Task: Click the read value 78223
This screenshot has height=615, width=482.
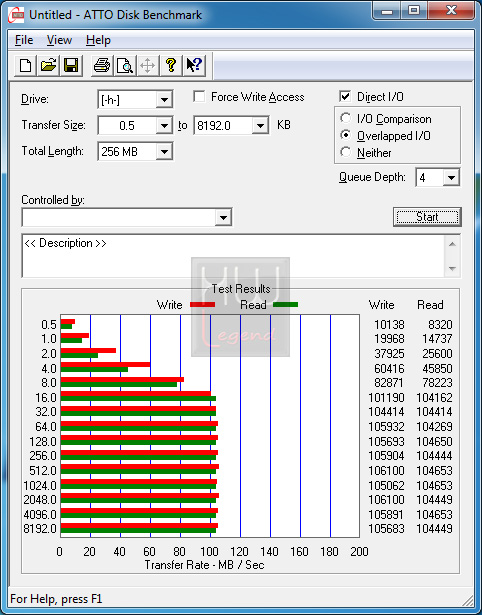Action: pyautogui.click(x=437, y=382)
